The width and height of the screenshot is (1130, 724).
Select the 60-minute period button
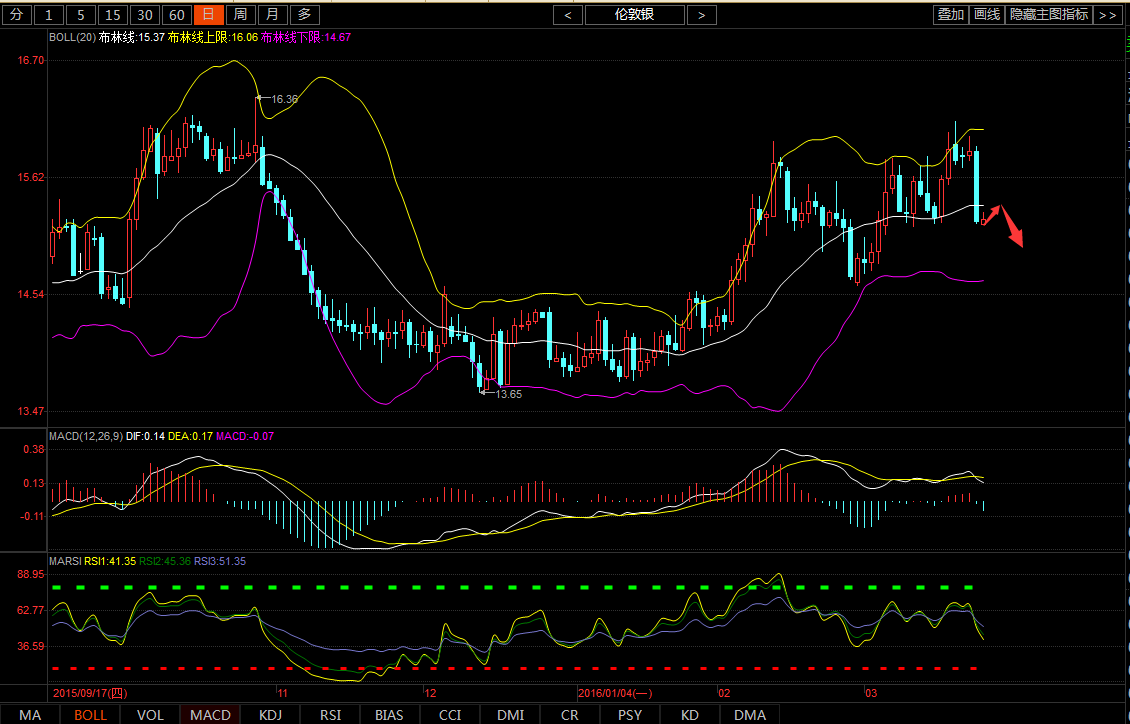pyautogui.click(x=176, y=15)
